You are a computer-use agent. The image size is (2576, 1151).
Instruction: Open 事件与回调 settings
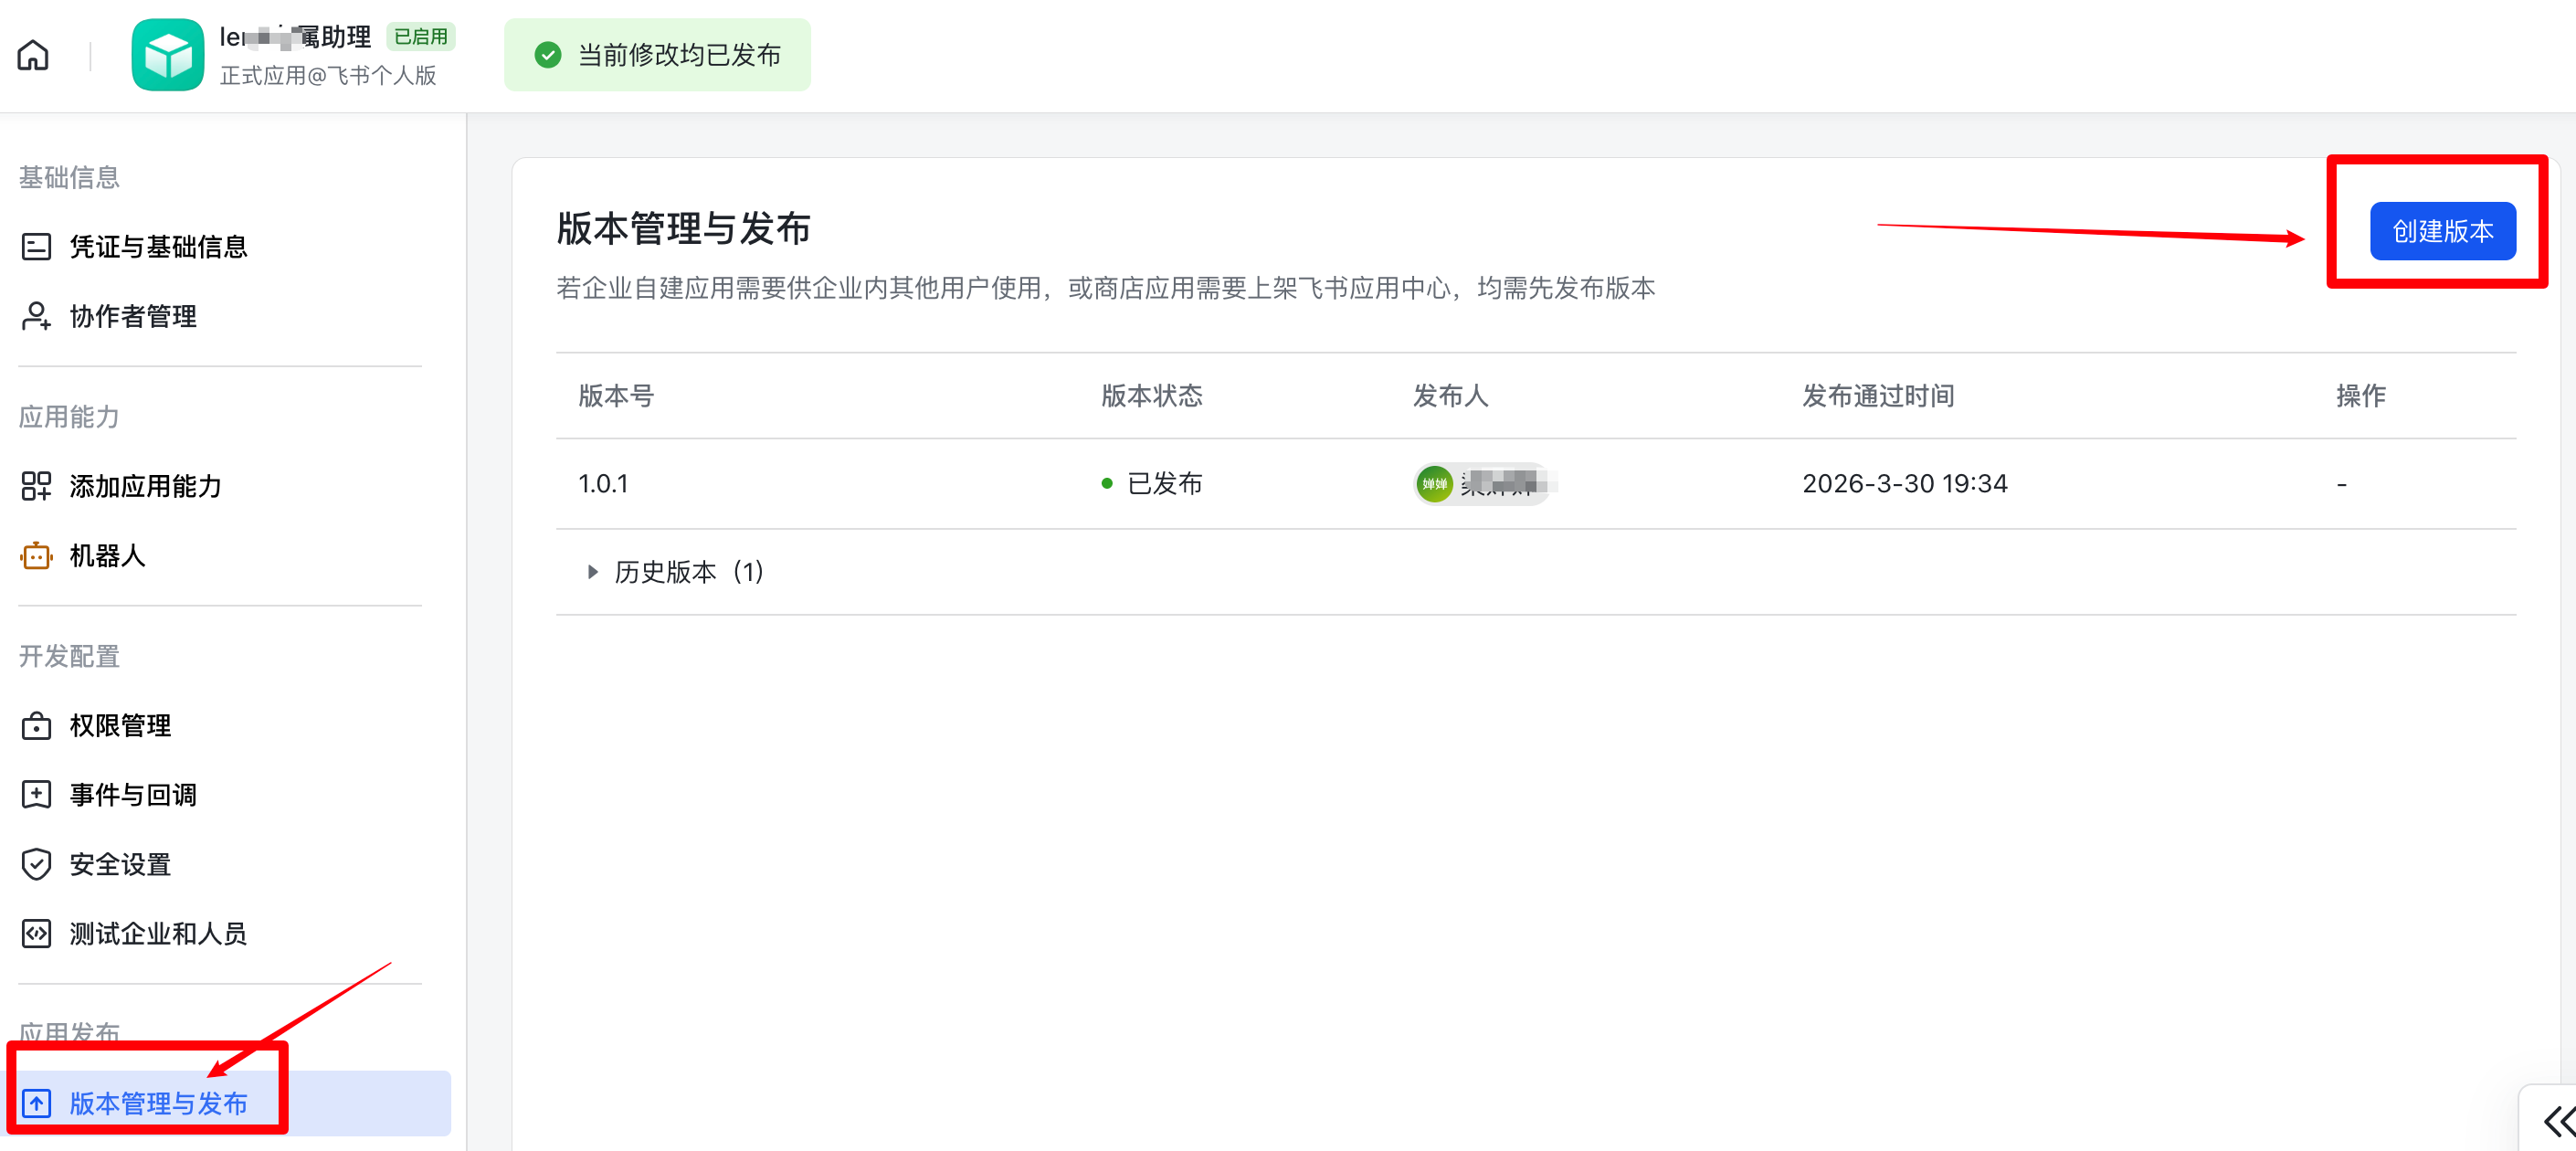pos(132,795)
